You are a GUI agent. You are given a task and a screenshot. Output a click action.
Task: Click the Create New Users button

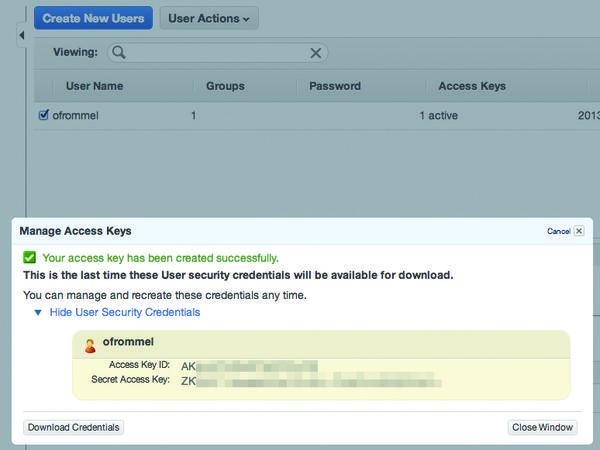(x=93, y=18)
